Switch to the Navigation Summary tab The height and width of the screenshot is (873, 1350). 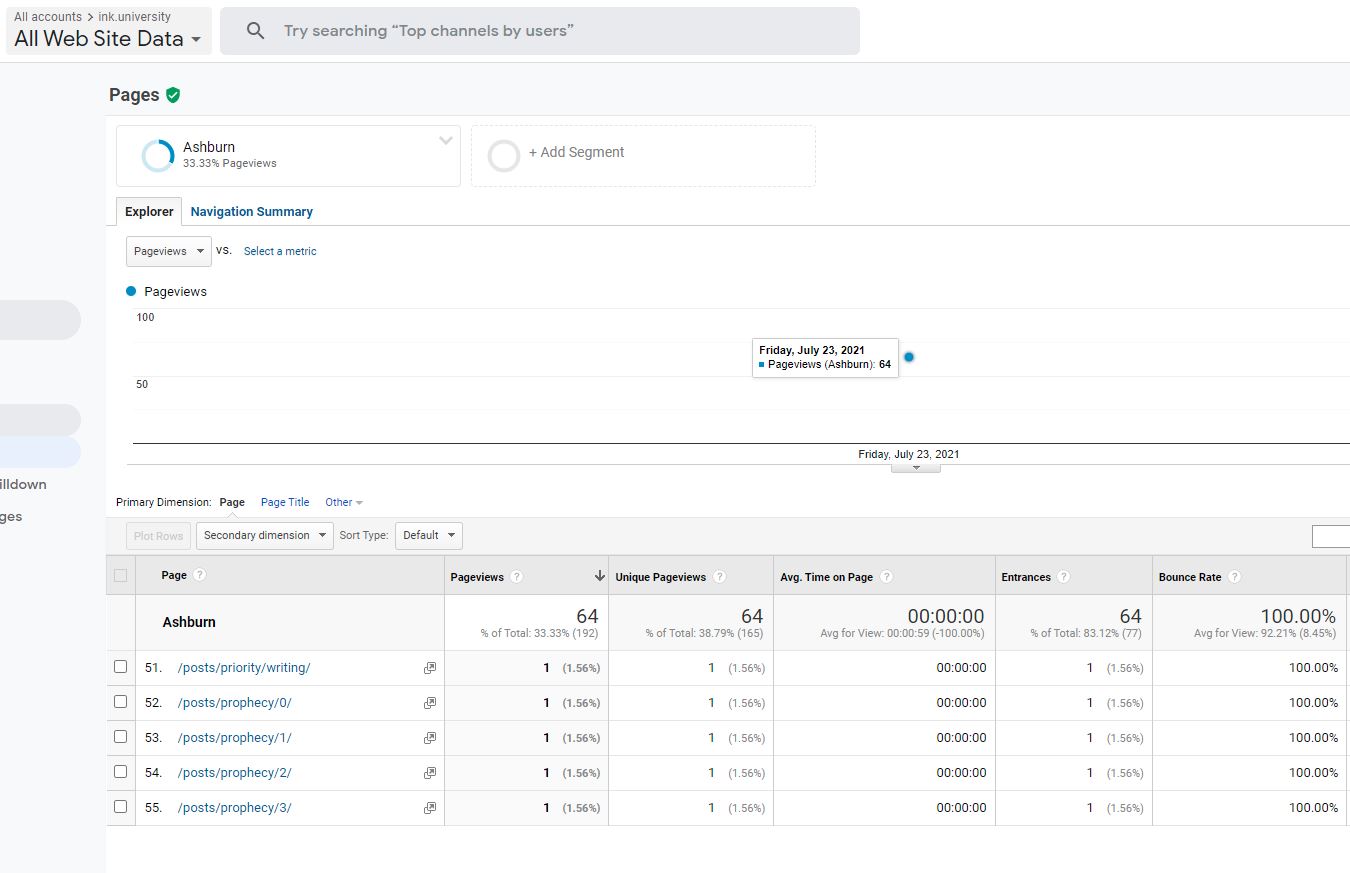(x=251, y=212)
